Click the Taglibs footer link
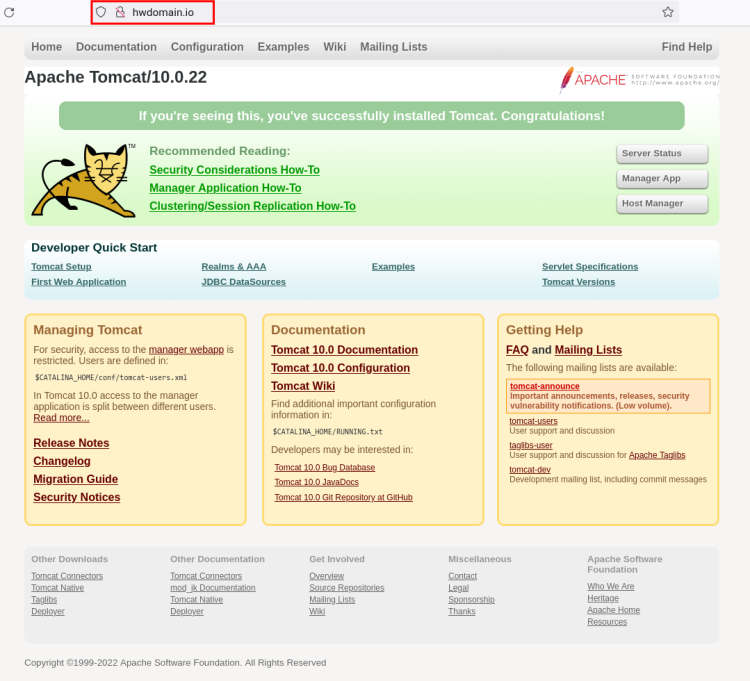 click(44, 600)
